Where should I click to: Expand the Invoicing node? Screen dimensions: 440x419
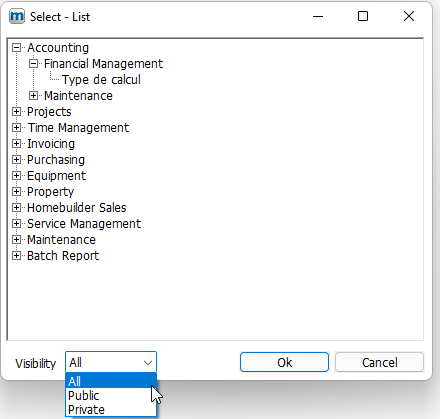coord(16,144)
